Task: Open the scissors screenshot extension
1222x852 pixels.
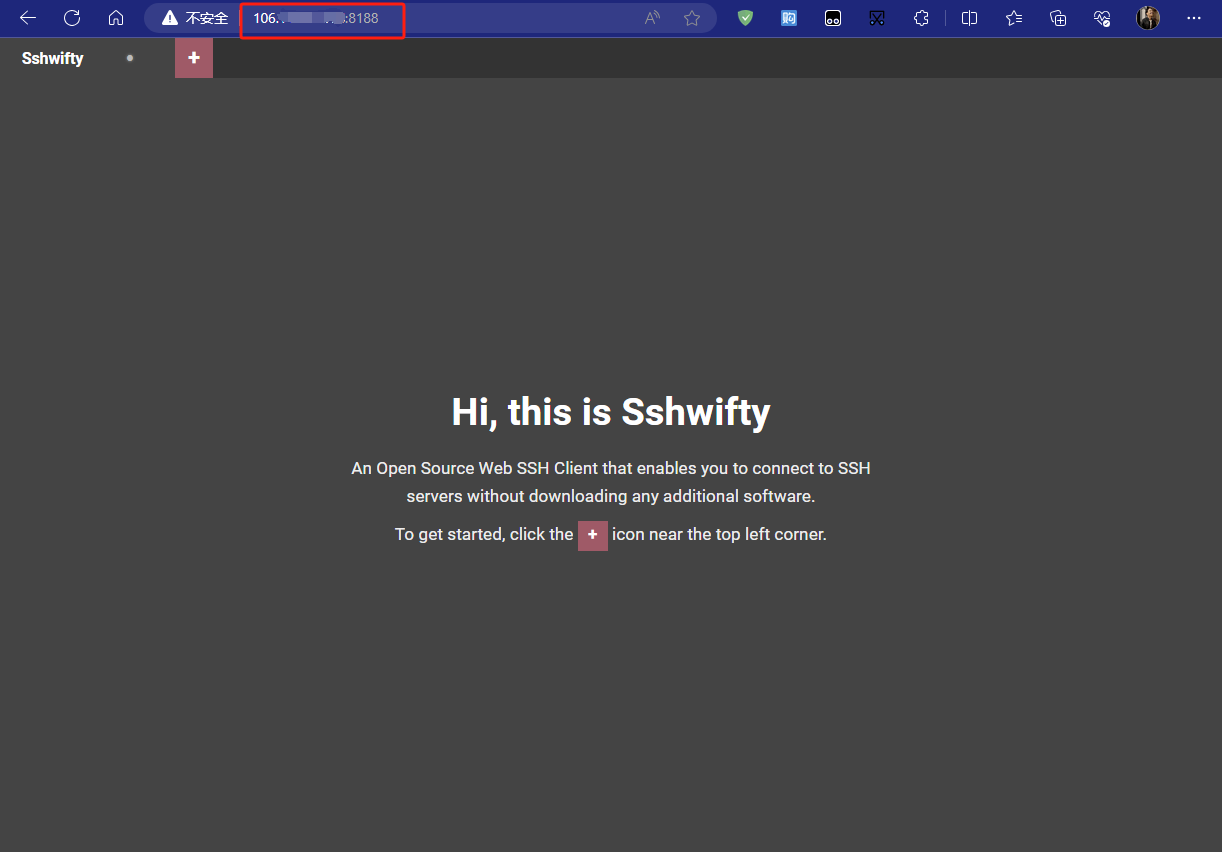Action: [877, 18]
